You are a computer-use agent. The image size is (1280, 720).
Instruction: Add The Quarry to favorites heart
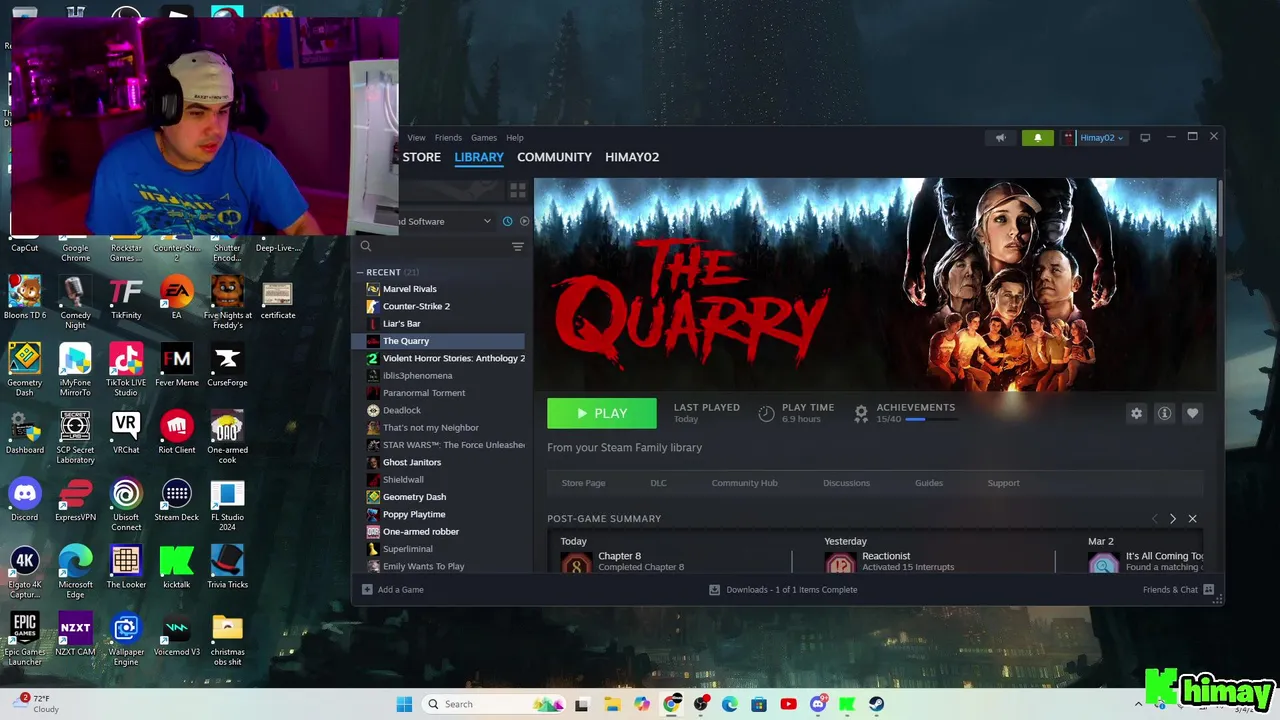(1192, 413)
